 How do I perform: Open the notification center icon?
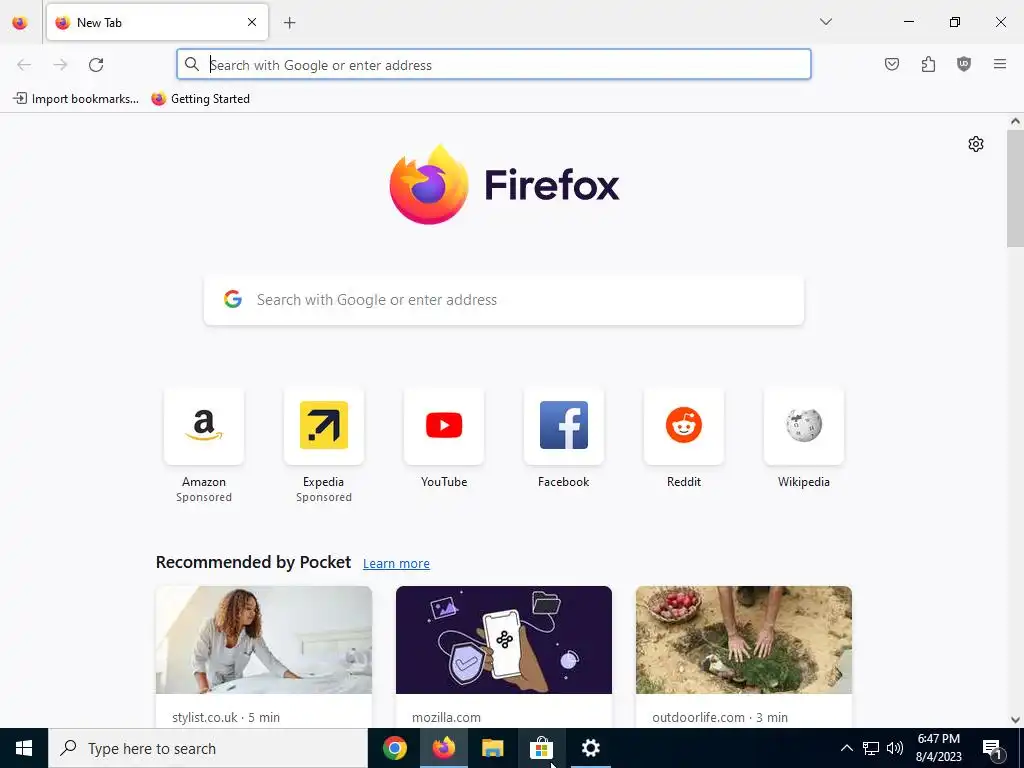pos(993,748)
